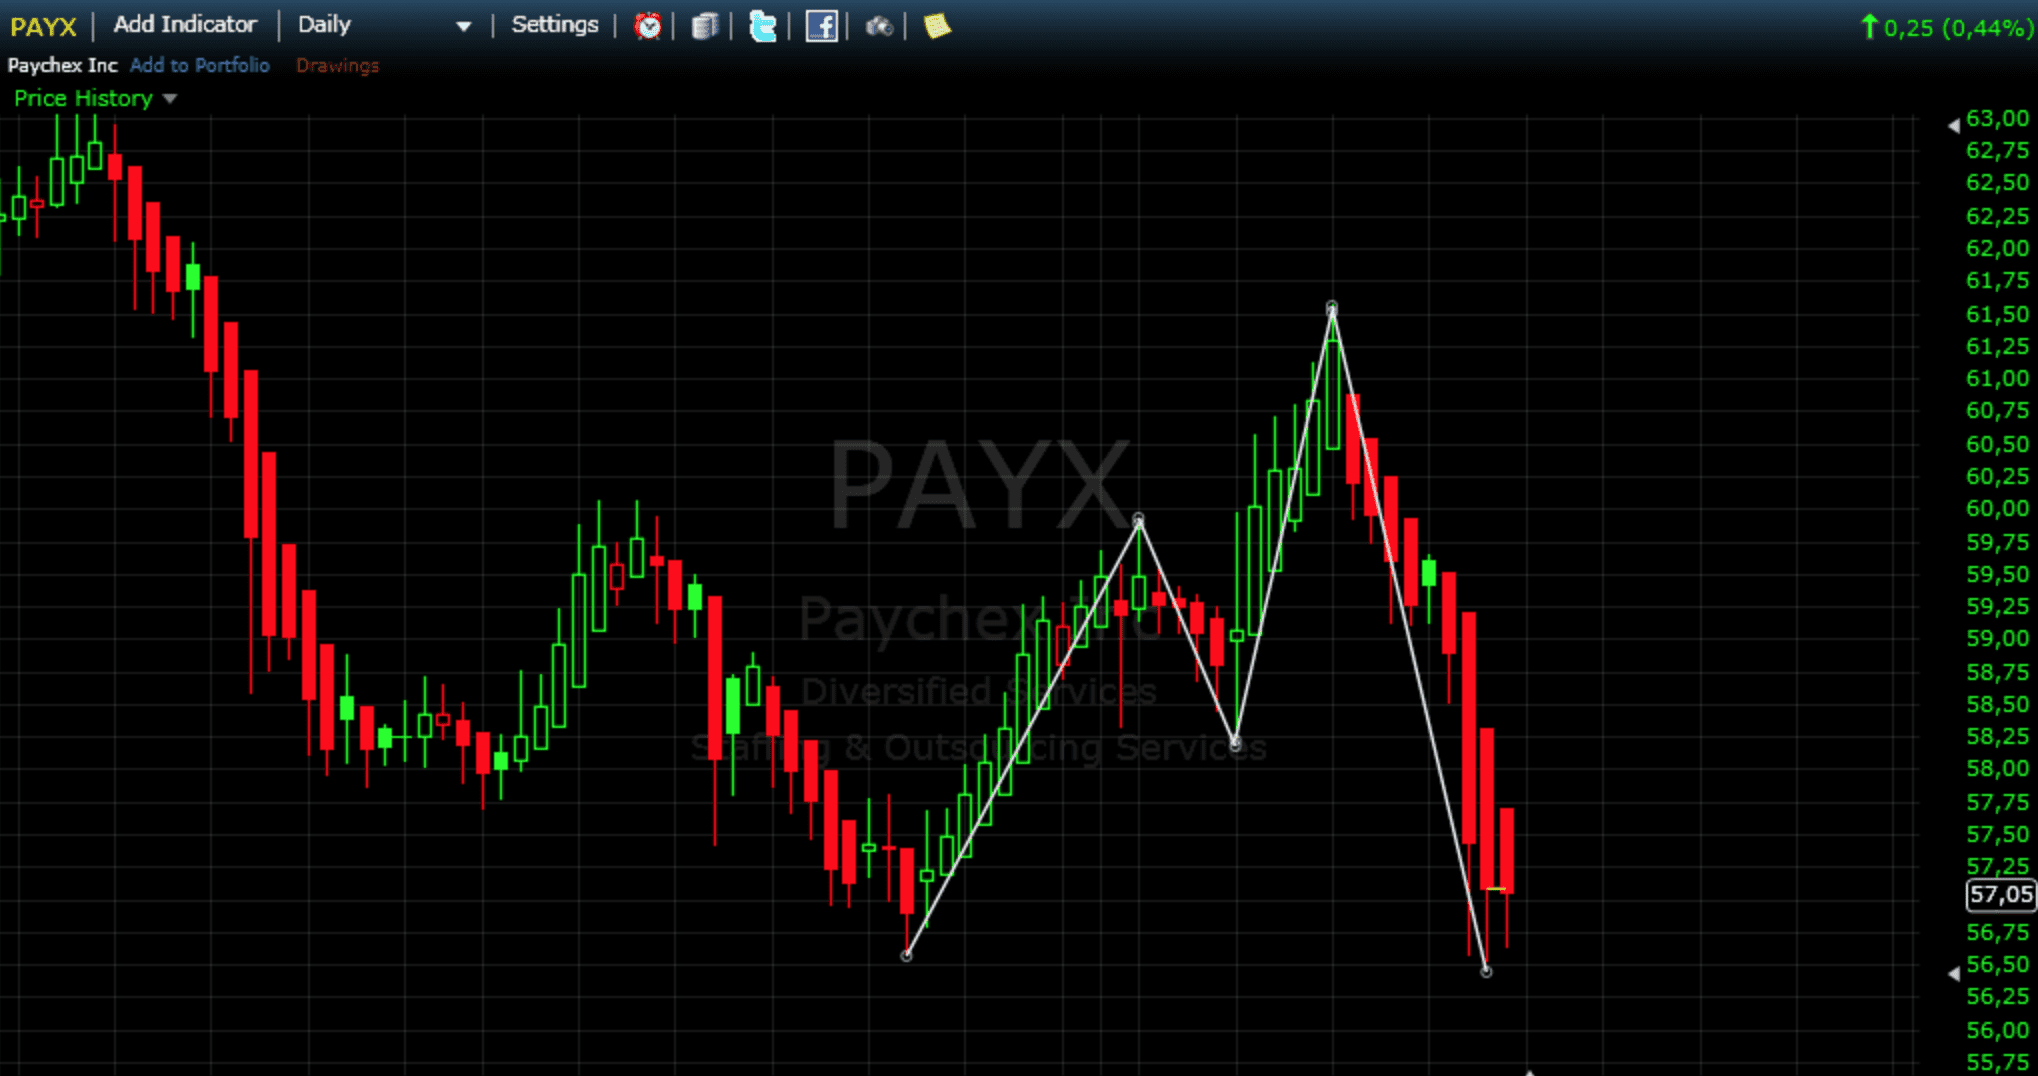Open the Daily timeframe dropdown
2038x1076 pixels.
pyautogui.click(x=385, y=25)
